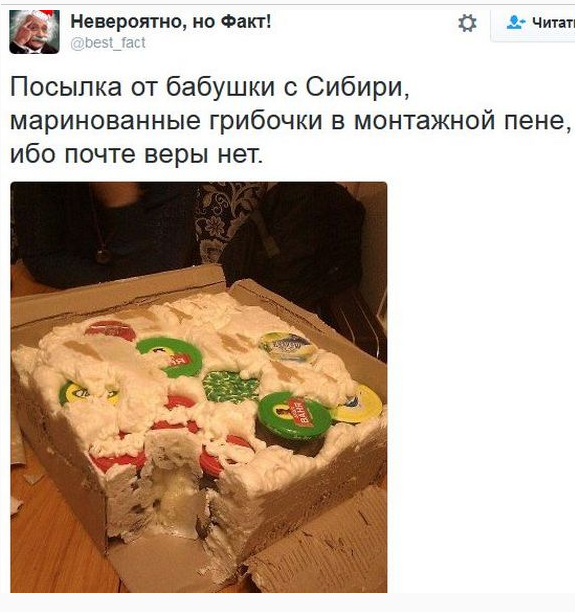Open the gear settings icon beside Читать
Image resolution: width=575 pixels, height=612 pixels.
pos(467,23)
